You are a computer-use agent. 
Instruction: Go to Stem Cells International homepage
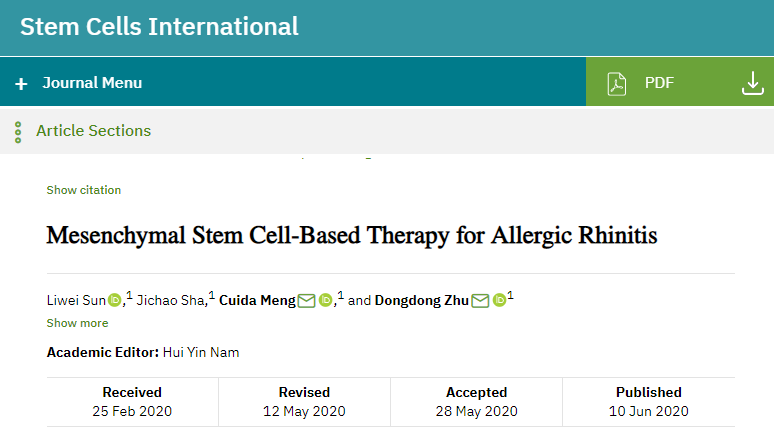[x=159, y=26]
